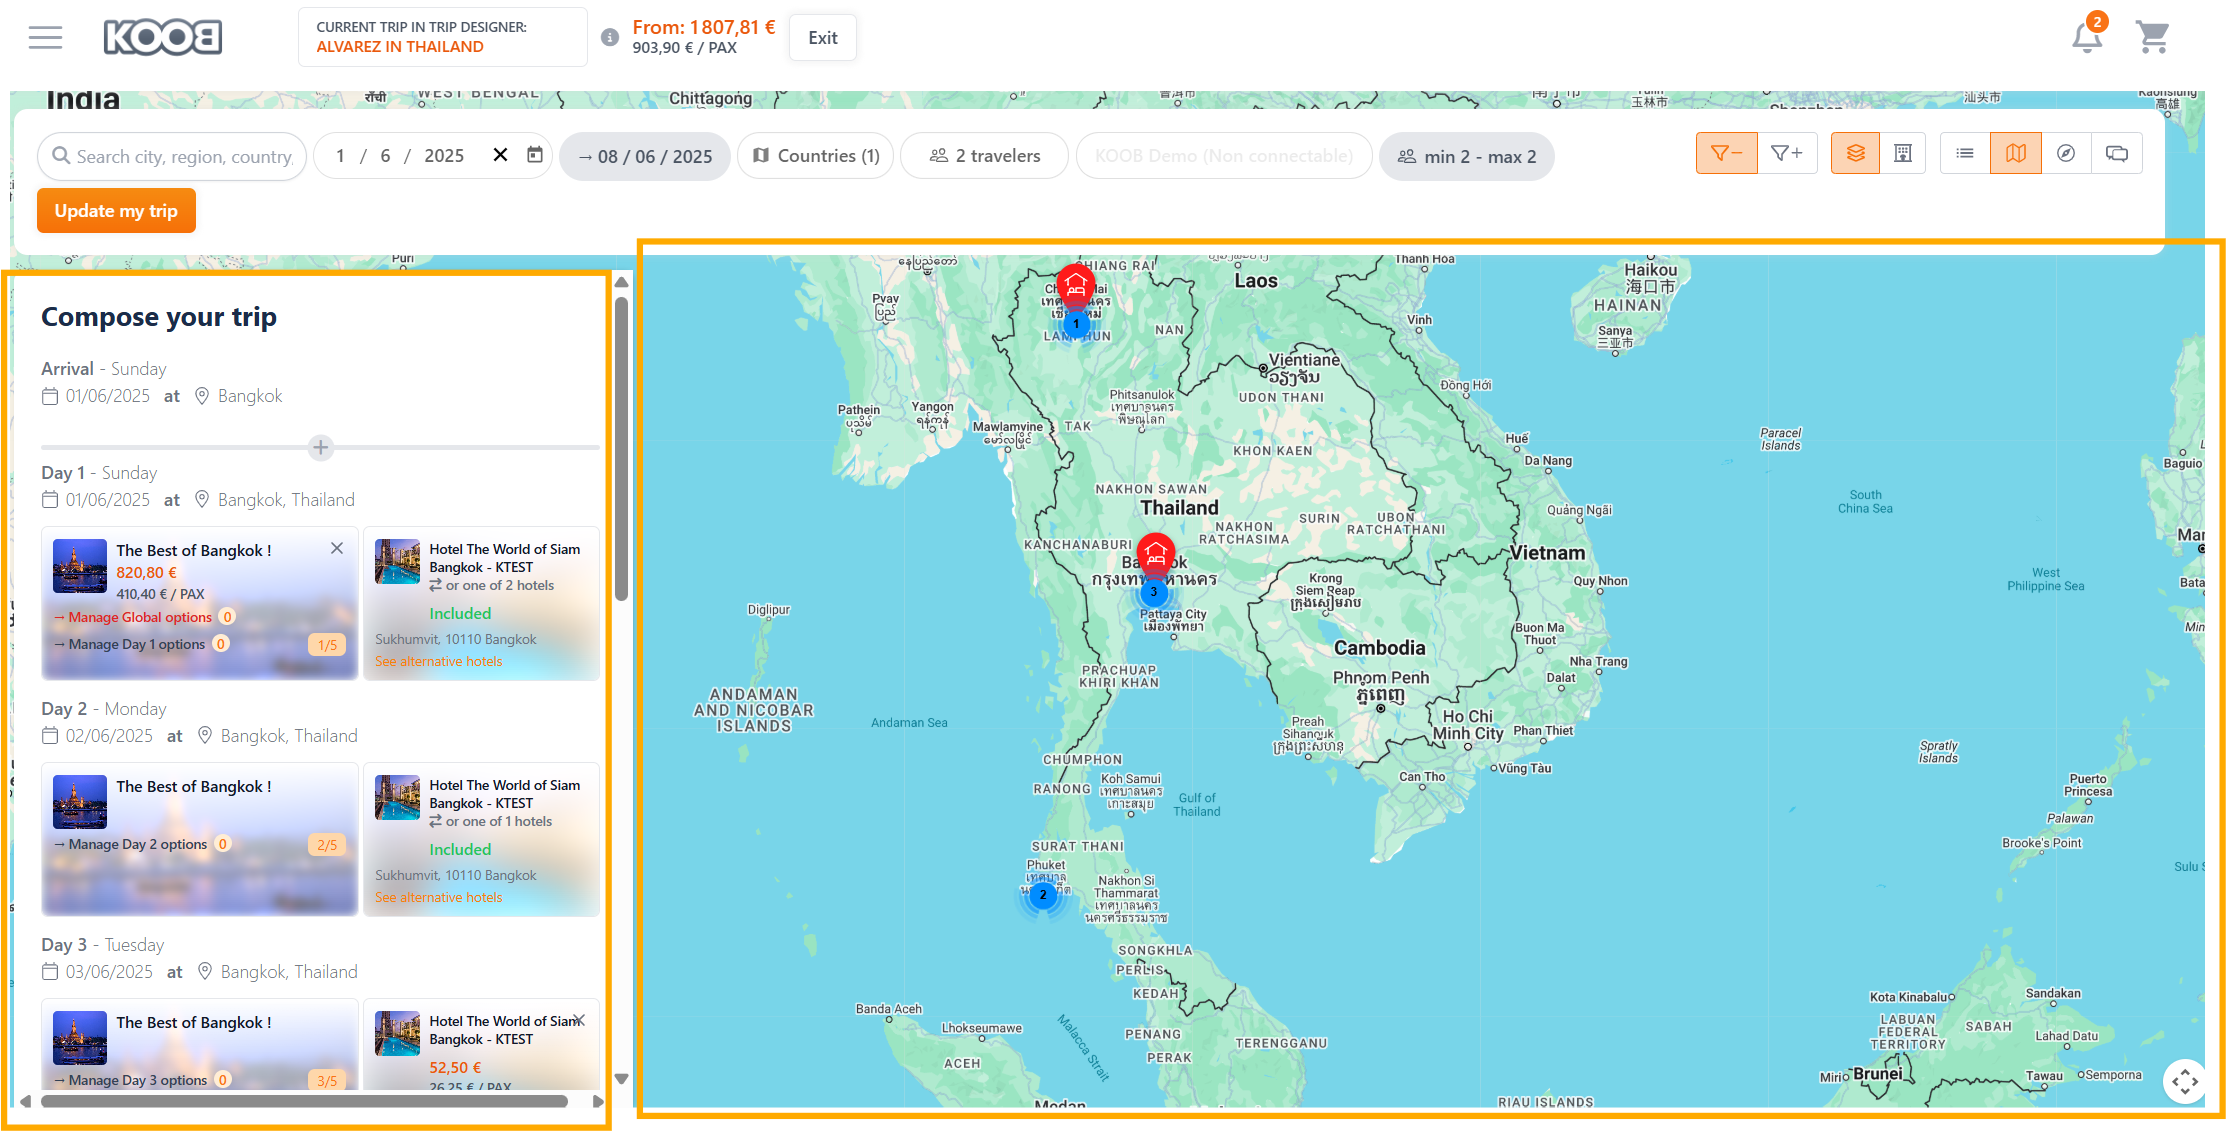2226x1131 pixels.
Task: Open the calendar date picker icon
Action: 535,155
